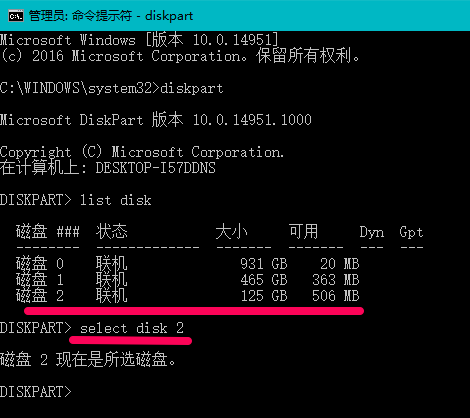
Task: Click the 125 GB size value
Action: 264,296
